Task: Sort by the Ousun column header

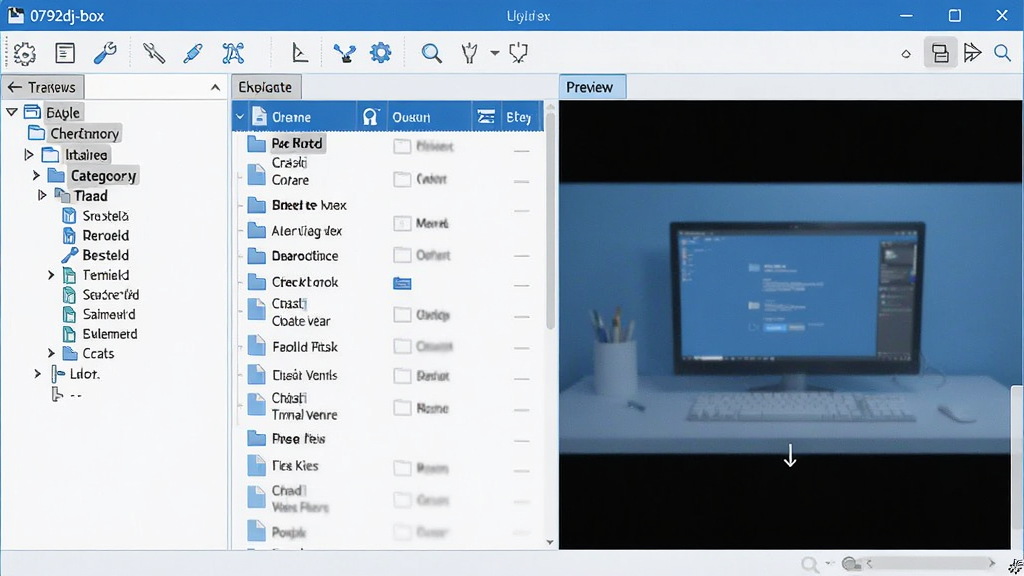Action: point(411,117)
